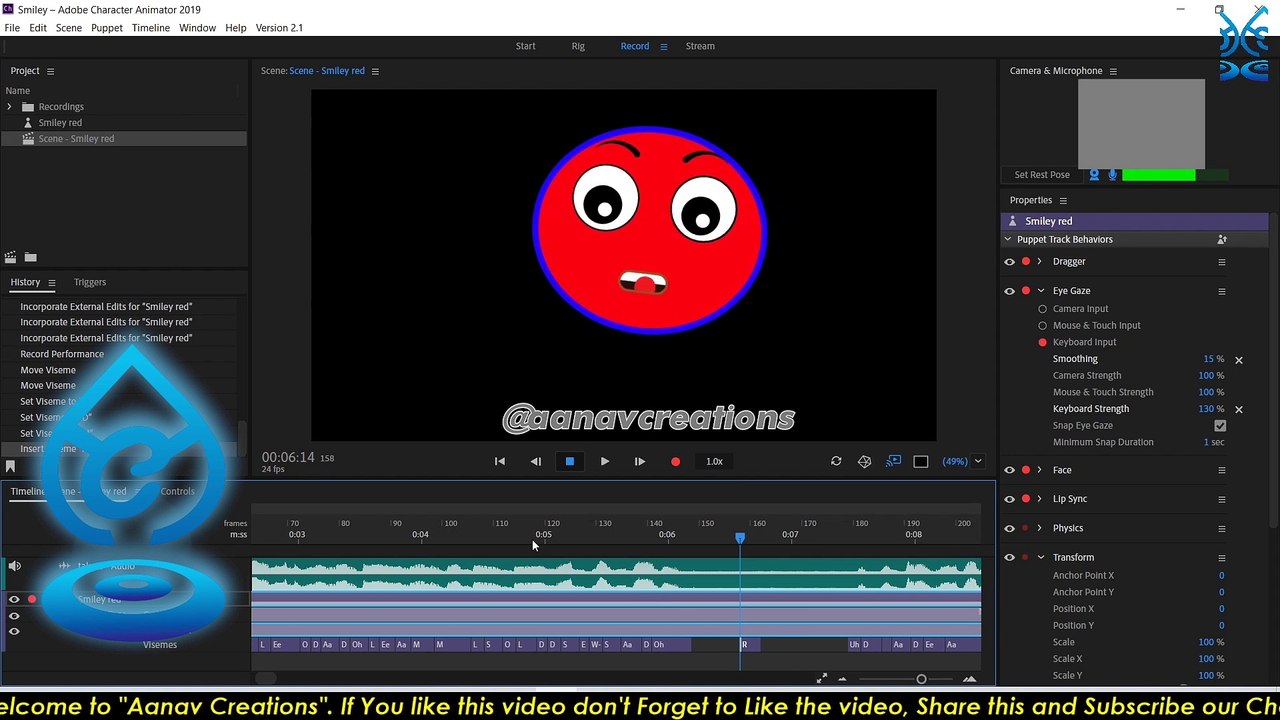Open Lip Sync behavior menu

(x=1221, y=499)
